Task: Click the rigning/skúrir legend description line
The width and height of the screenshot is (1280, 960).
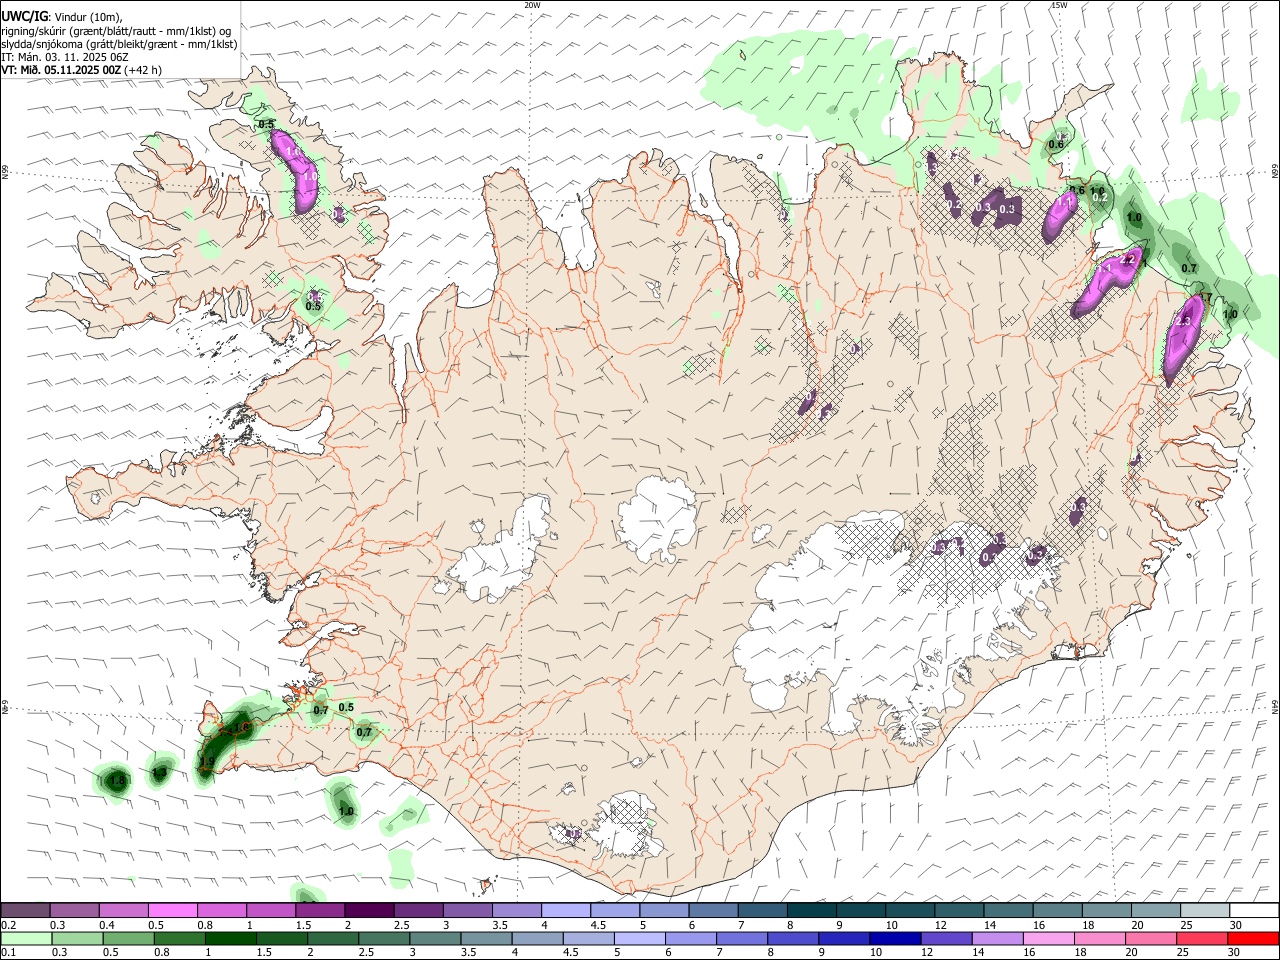Action: coord(117,31)
